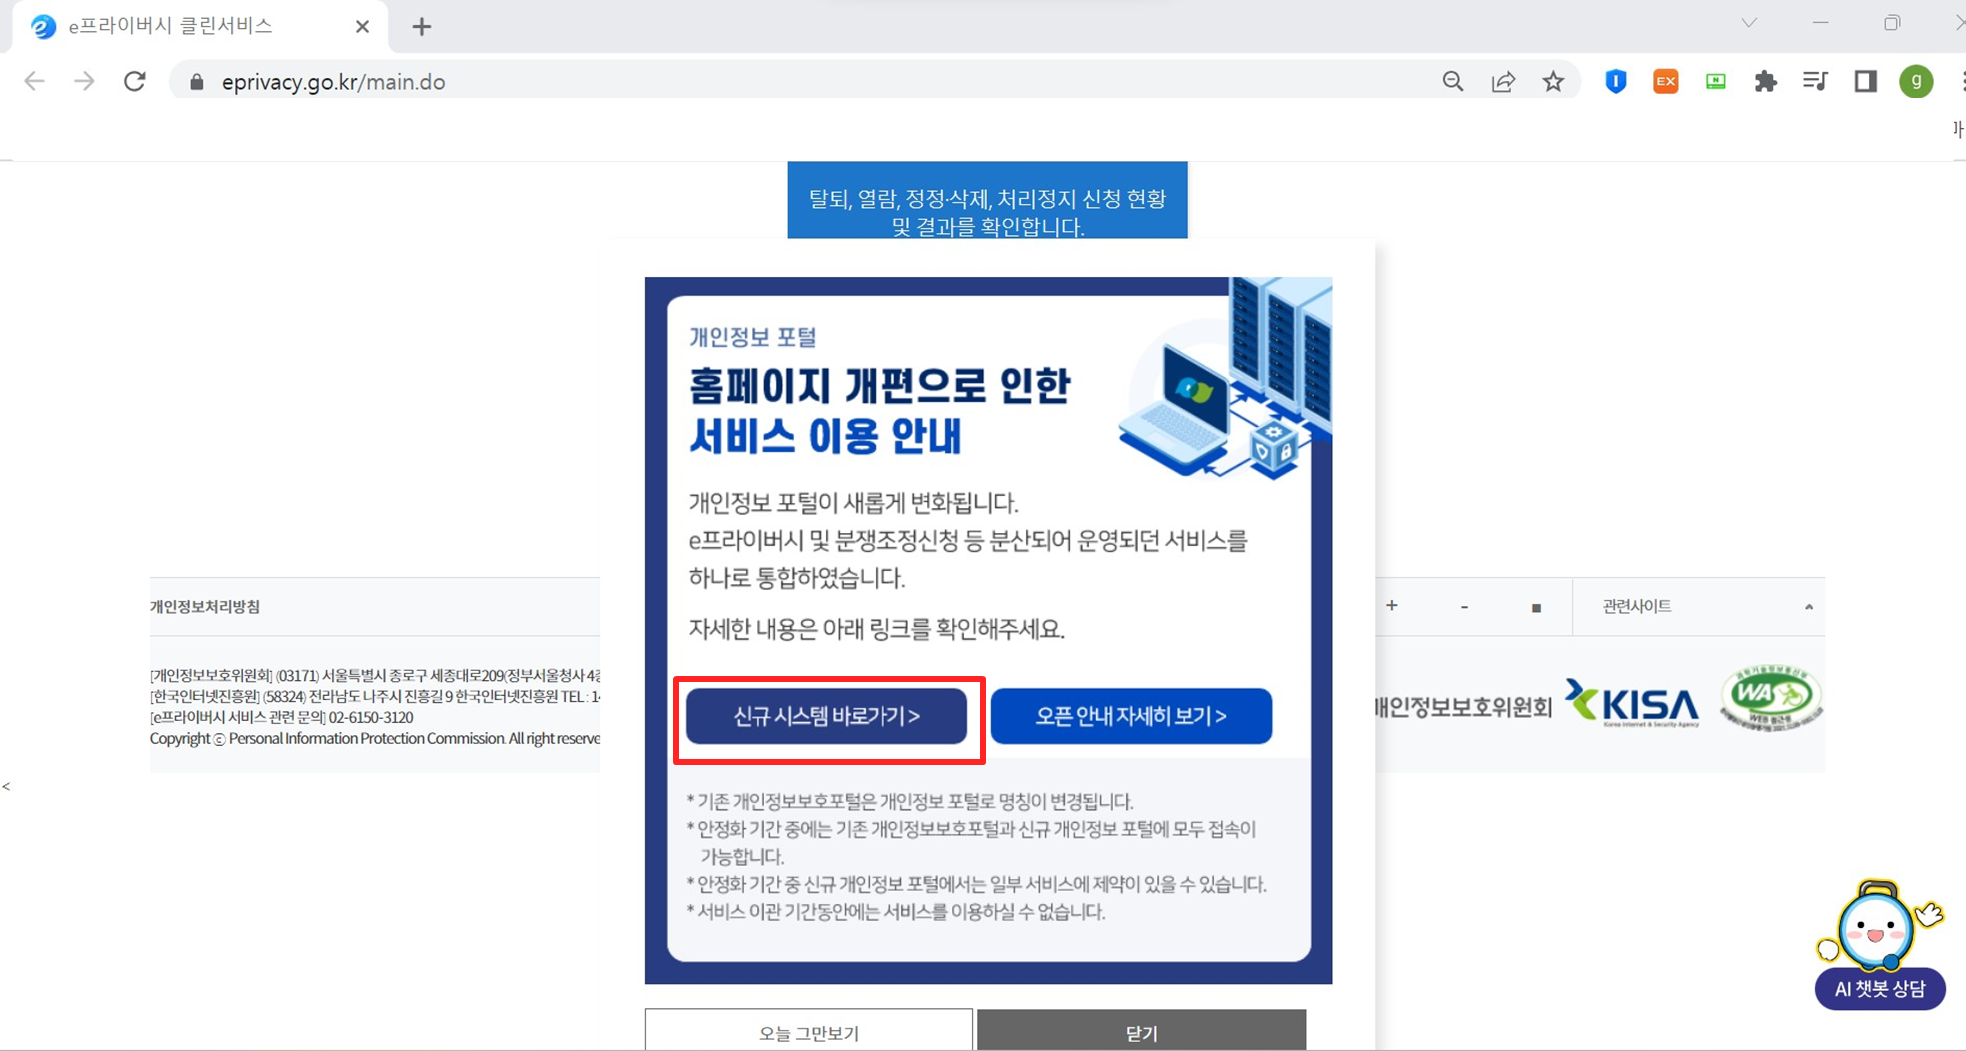This screenshot has height=1051, width=1966.
Task: Open the share options icon
Action: (1504, 81)
